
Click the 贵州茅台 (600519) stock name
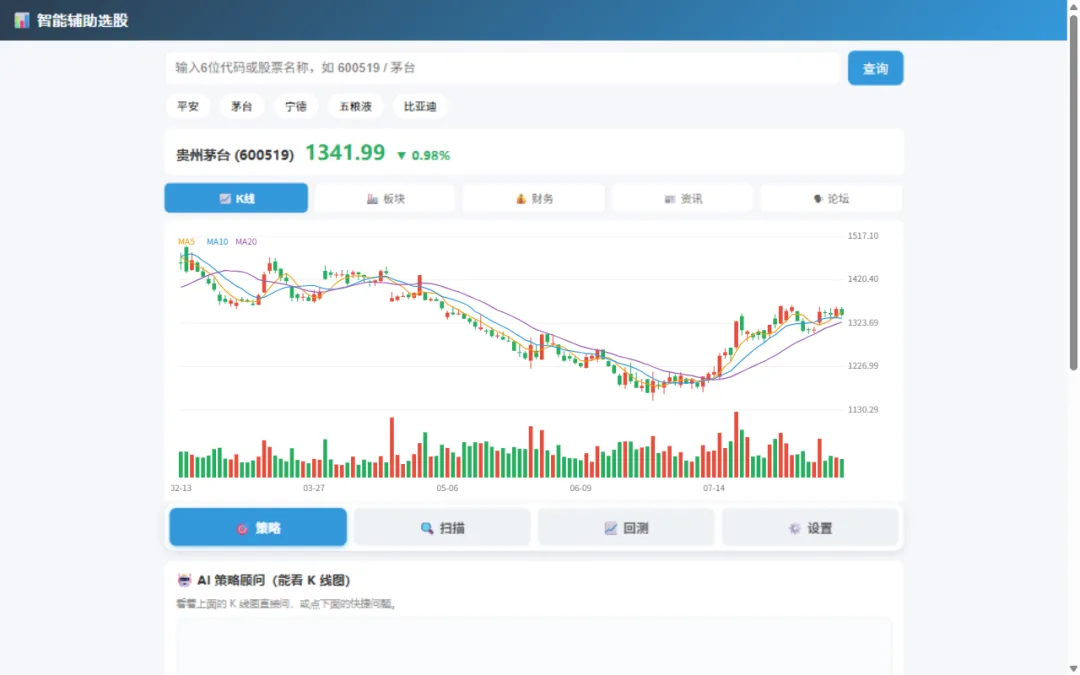click(x=235, y=155)
